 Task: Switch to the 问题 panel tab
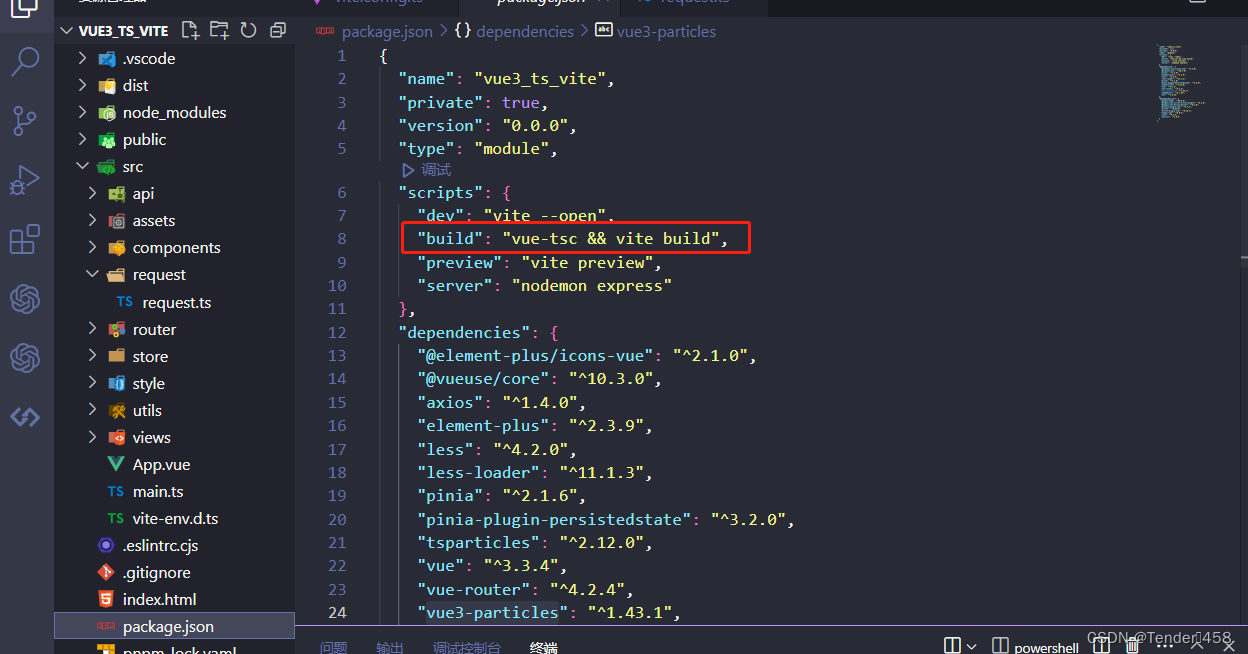tap(334, 647)
